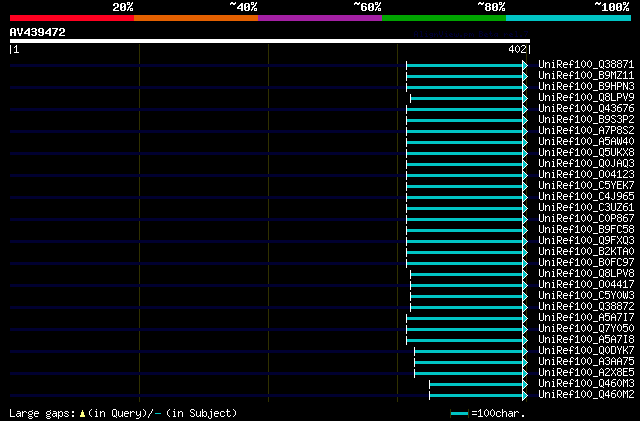Select hit label UniRef100_Q7Y050
The height and width of the screenshot is (421, 640).
coord(586,329)
